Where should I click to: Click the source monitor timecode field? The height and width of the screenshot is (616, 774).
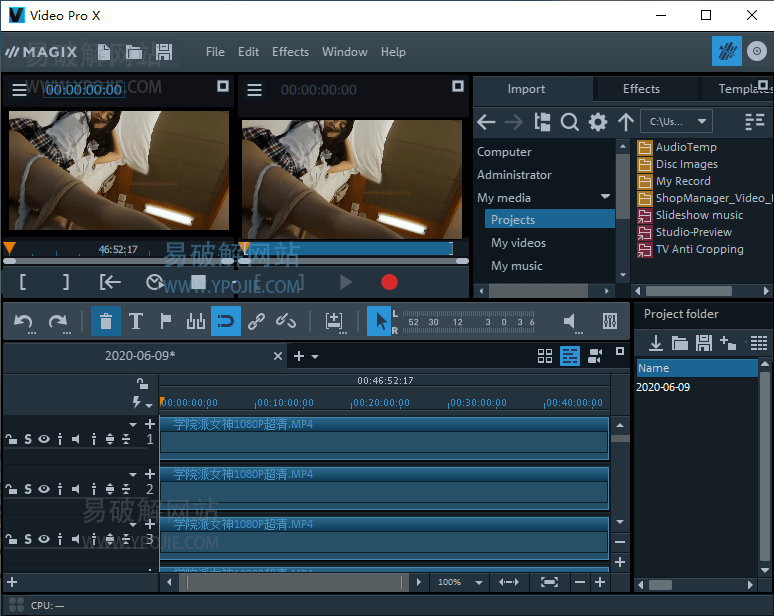[83, 90]
